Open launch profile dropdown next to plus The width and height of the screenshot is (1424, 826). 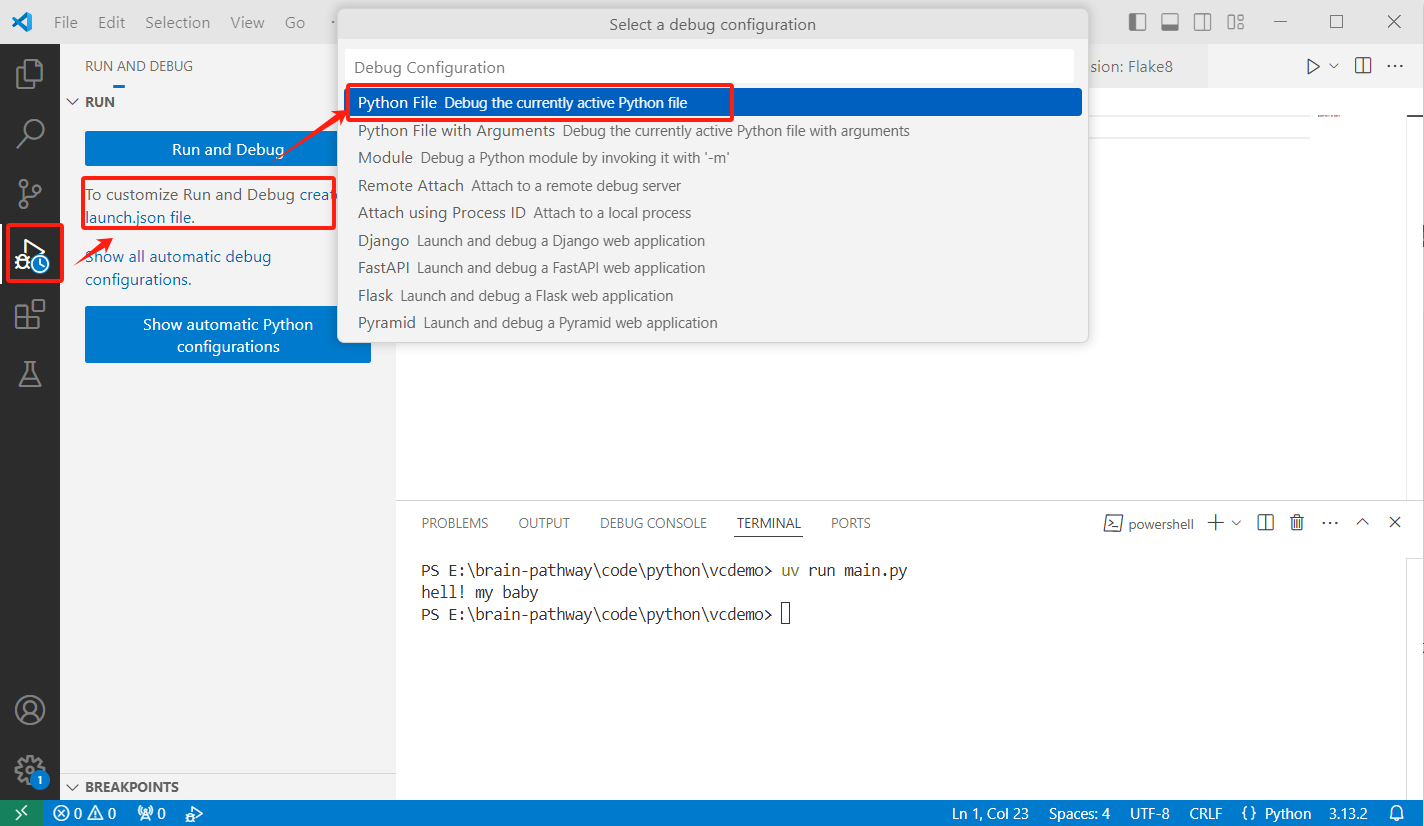tap(1237, 522)
